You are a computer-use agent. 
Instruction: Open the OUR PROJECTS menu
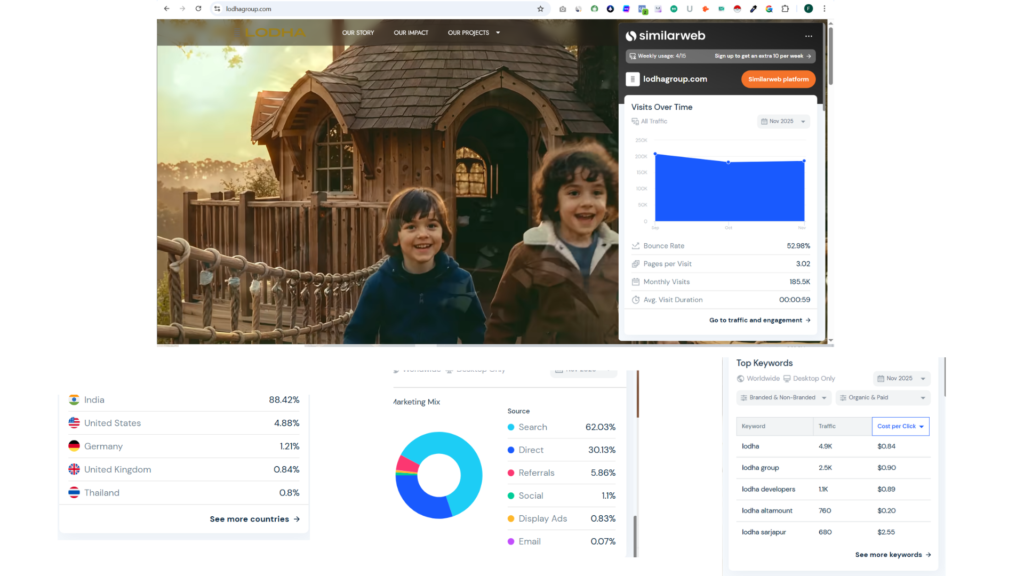[x=470, y=31]
